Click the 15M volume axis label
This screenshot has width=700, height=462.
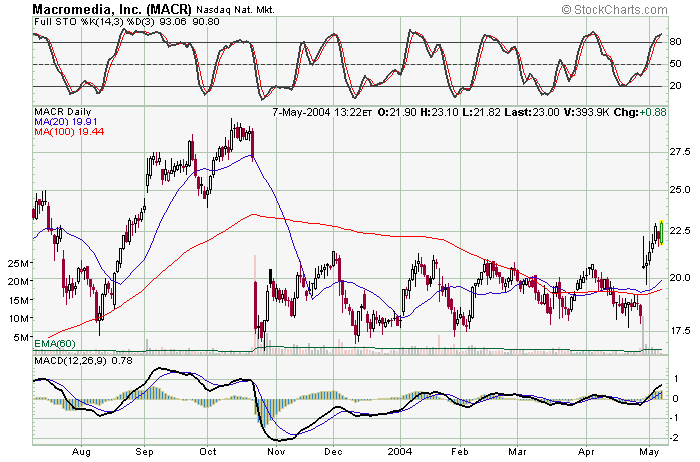click(18, 300)
